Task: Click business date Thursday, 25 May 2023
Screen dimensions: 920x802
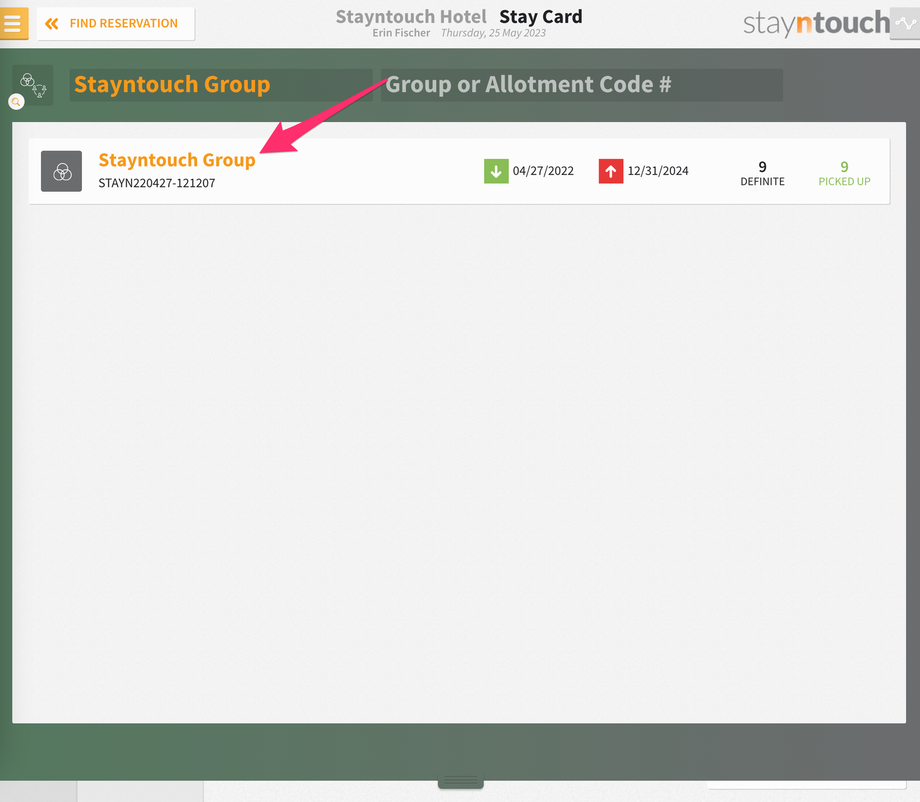Action: [x=493, y=33]
